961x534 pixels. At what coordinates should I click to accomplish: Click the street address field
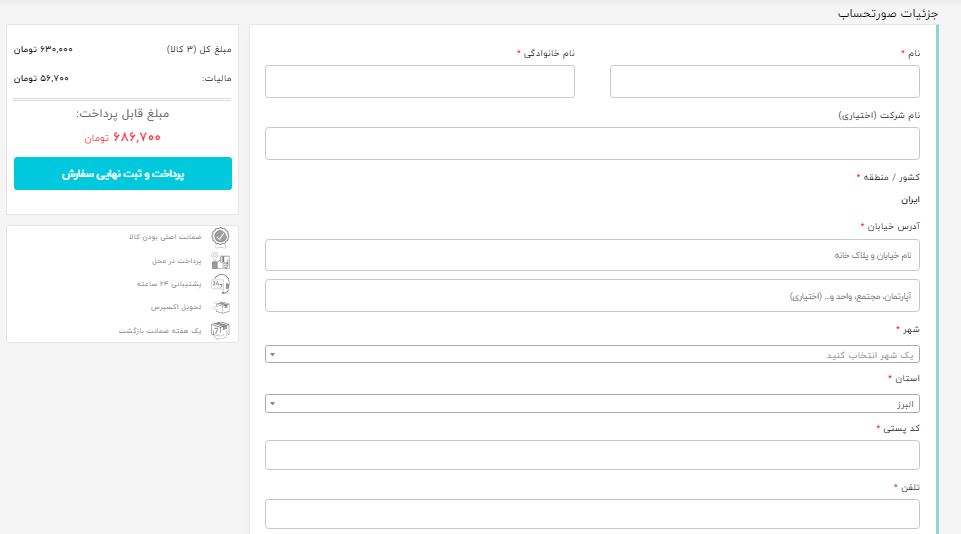click(x=592, y=255)
